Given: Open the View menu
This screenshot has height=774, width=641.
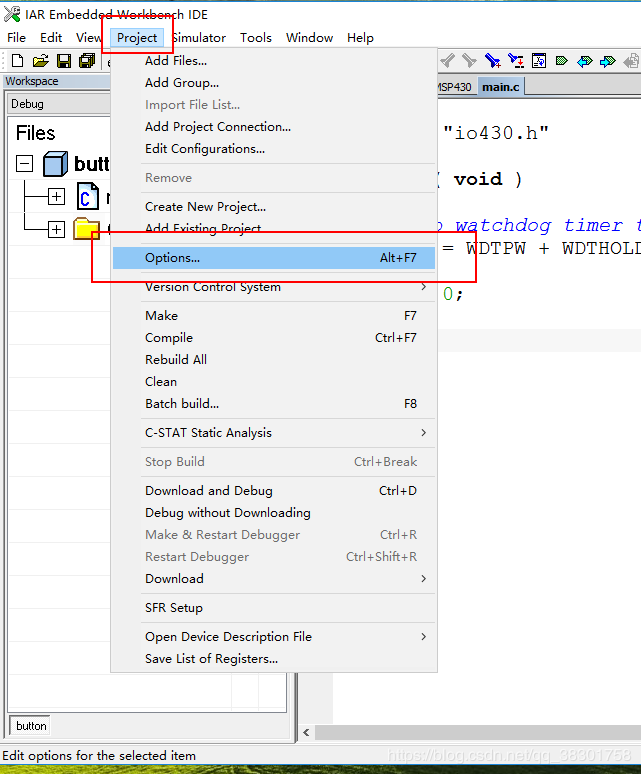Looking at the screenshot, I should point(89,38).
